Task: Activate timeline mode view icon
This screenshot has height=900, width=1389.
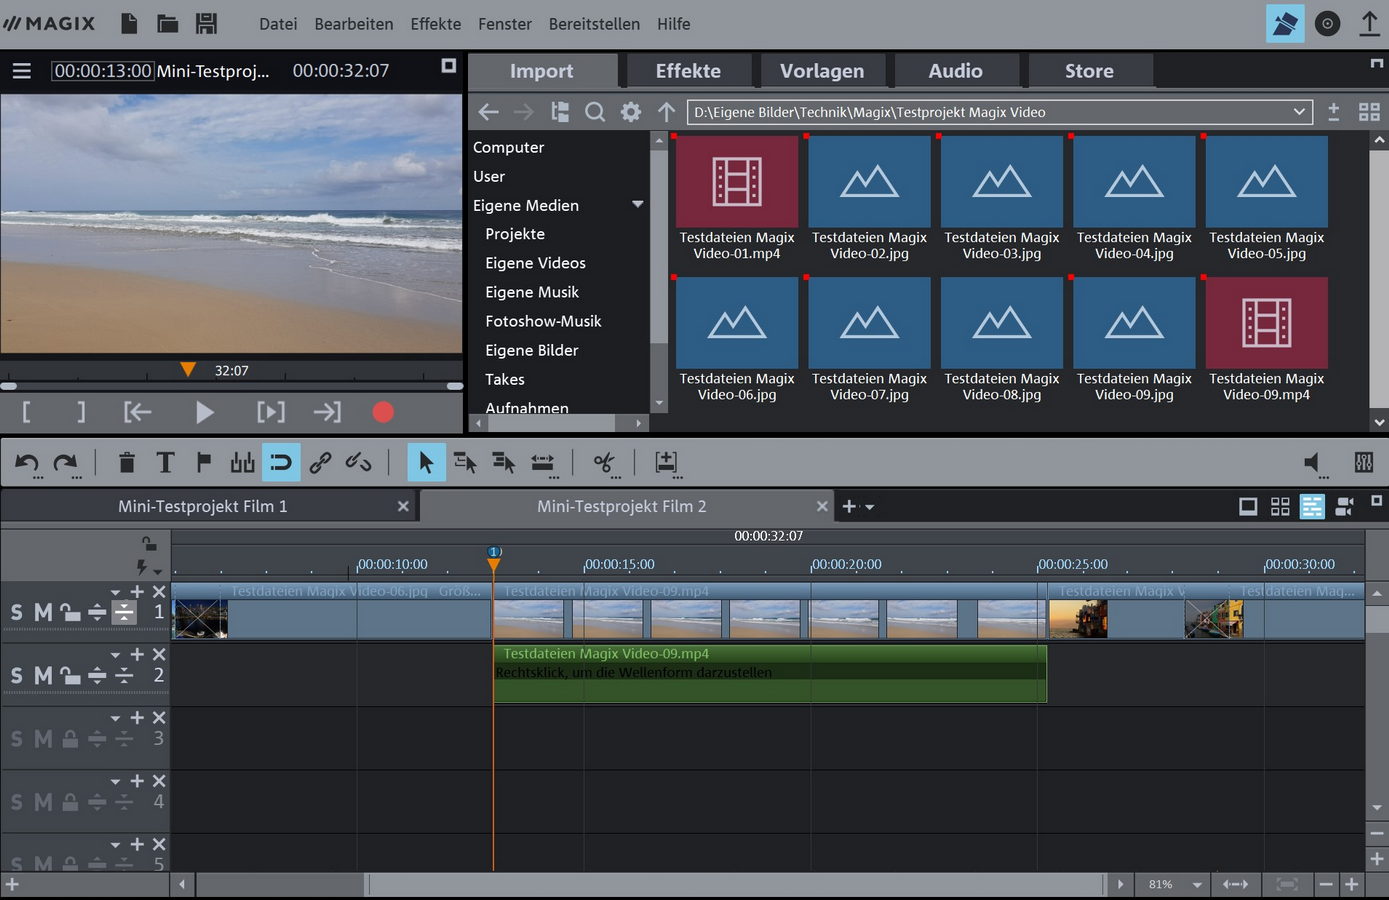Action: (x=1312, y=507)
